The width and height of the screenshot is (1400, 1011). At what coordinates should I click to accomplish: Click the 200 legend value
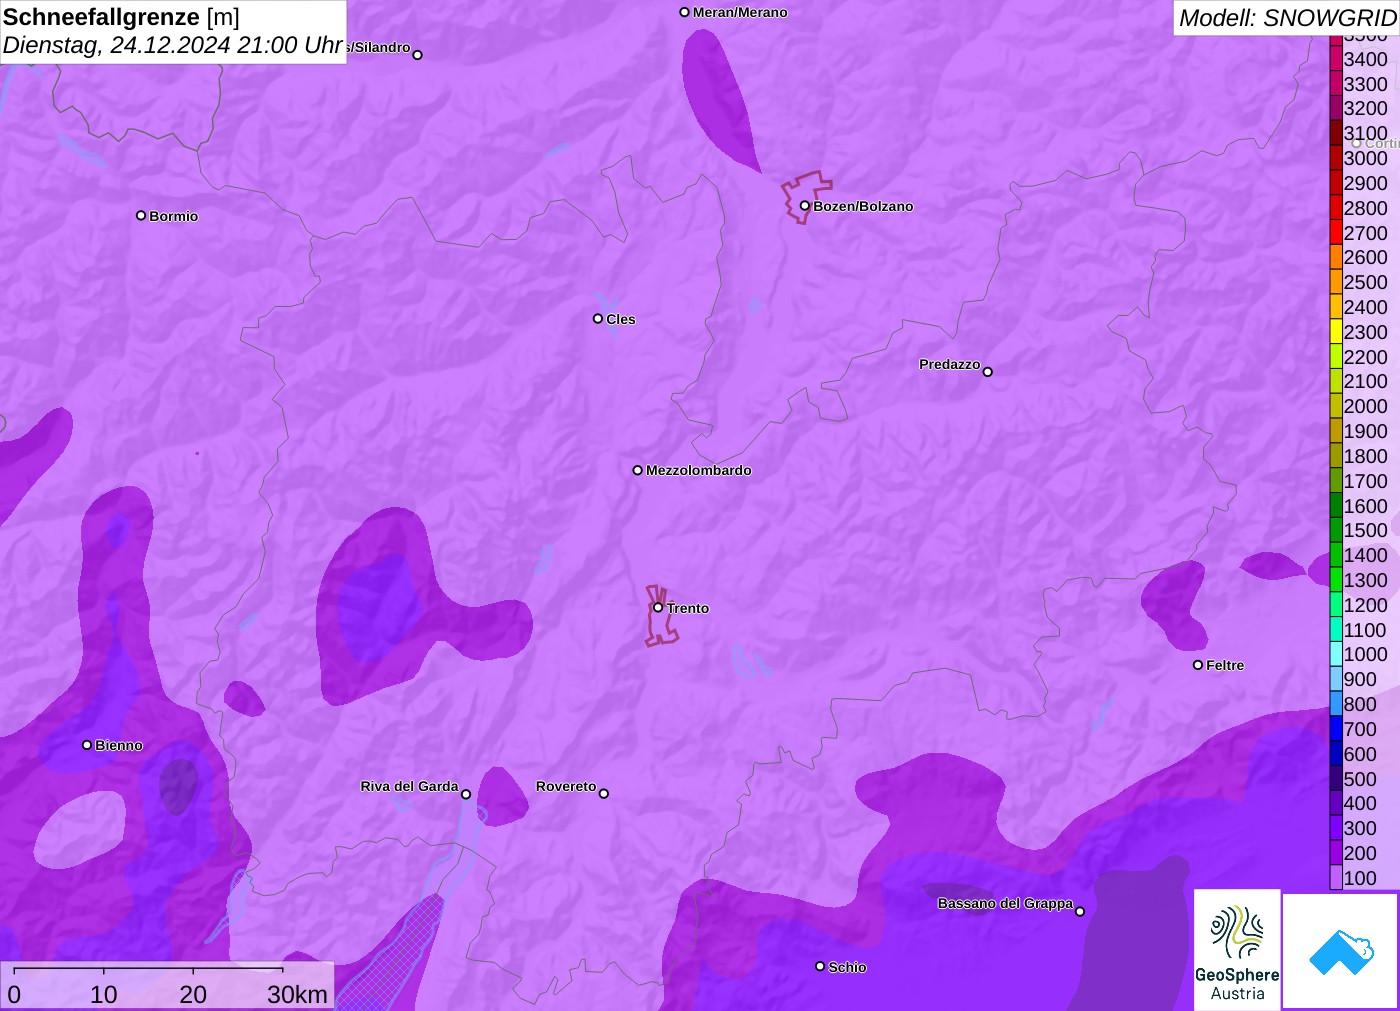[1360, 853]
